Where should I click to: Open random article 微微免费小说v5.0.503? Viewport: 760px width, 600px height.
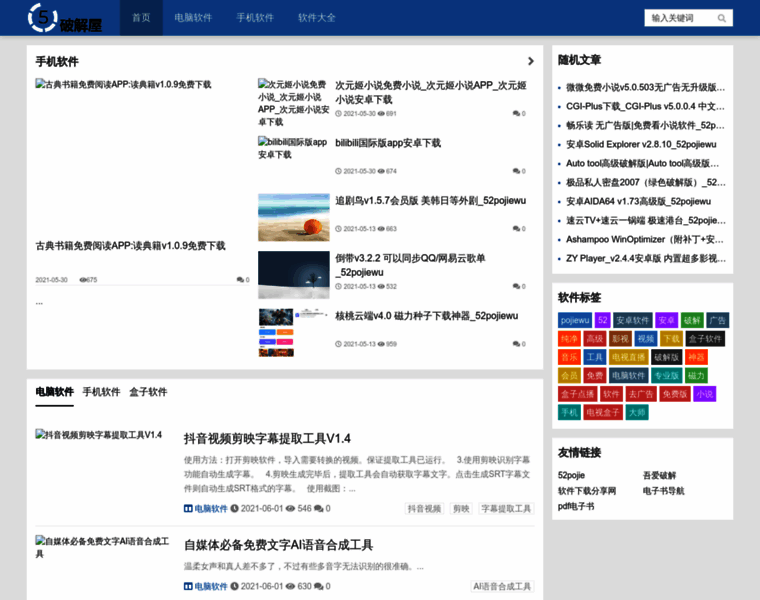(x=646, y=87)
